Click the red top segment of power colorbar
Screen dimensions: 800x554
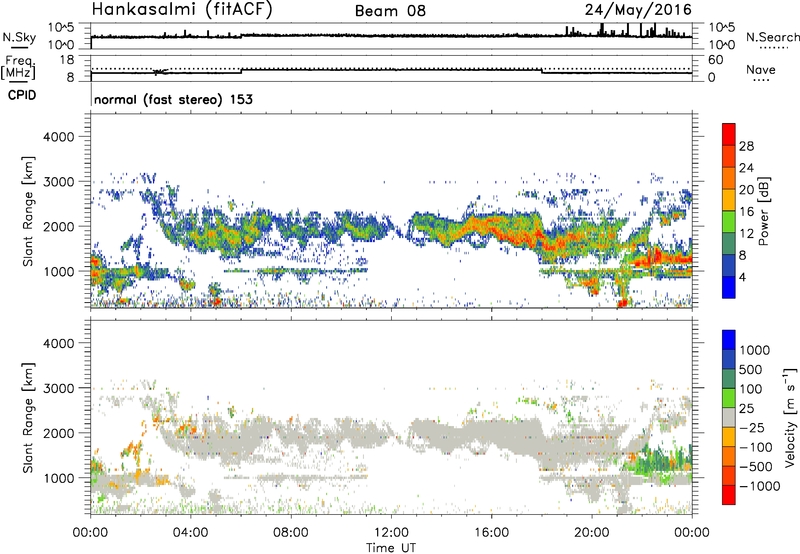click(x=729, y=134)
